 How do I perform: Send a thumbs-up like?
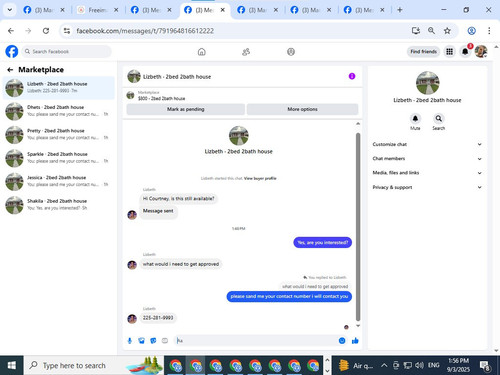[x=355, y=341]
